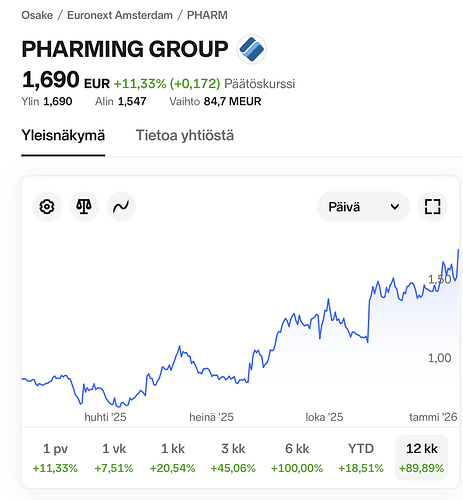Expand chart to fullscreen
This screenshot has width=463, height=500.
432,207
